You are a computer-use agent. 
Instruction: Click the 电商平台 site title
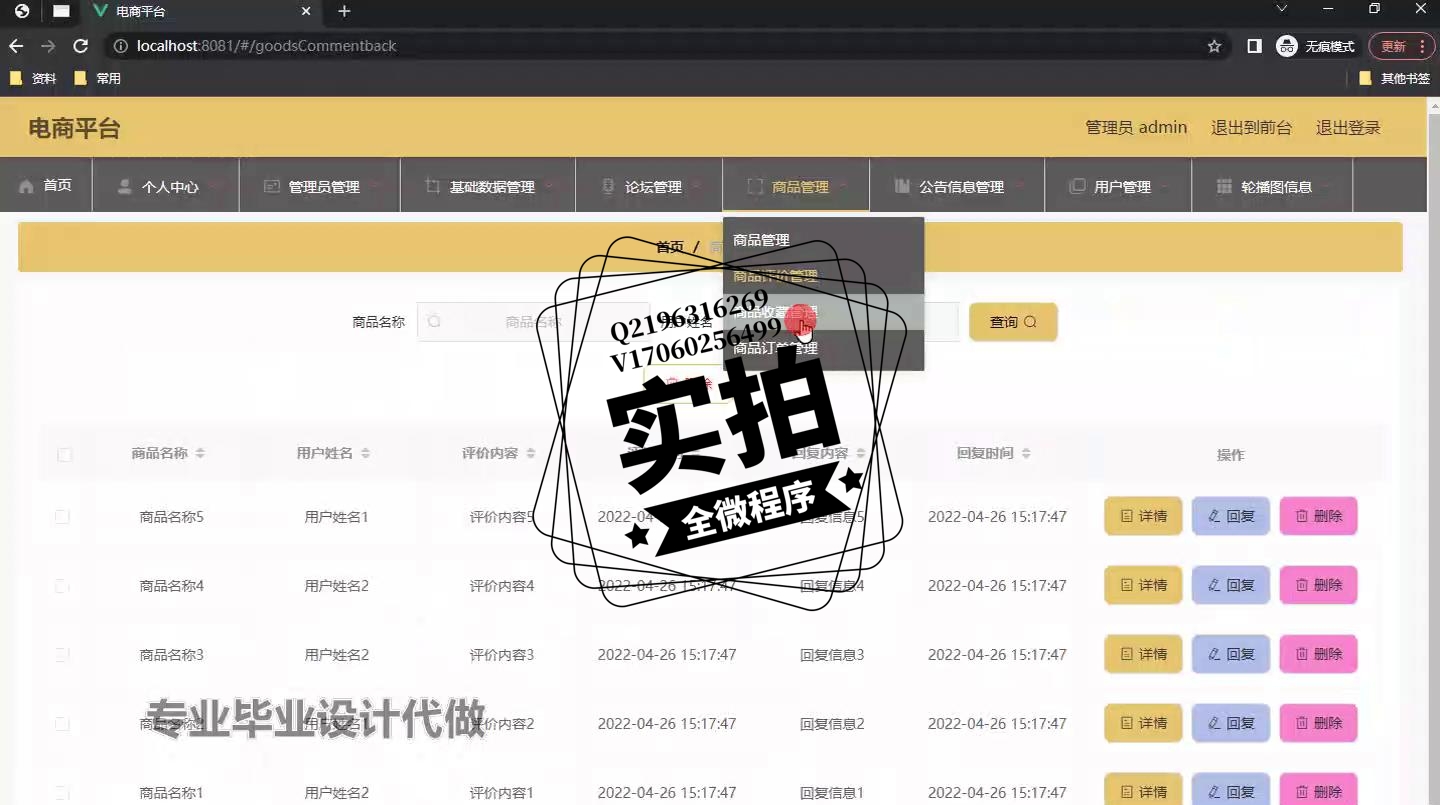coord(74,128)
